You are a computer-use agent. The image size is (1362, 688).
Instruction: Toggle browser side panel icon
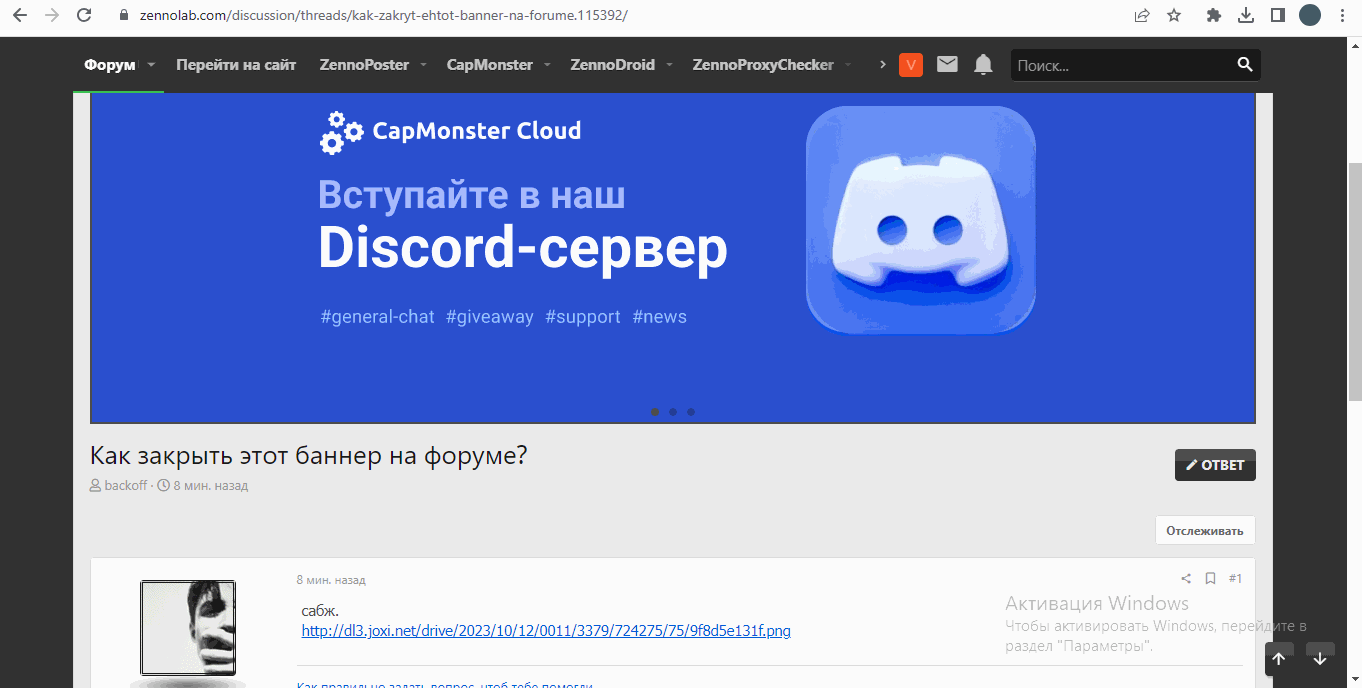point(1278,15)
